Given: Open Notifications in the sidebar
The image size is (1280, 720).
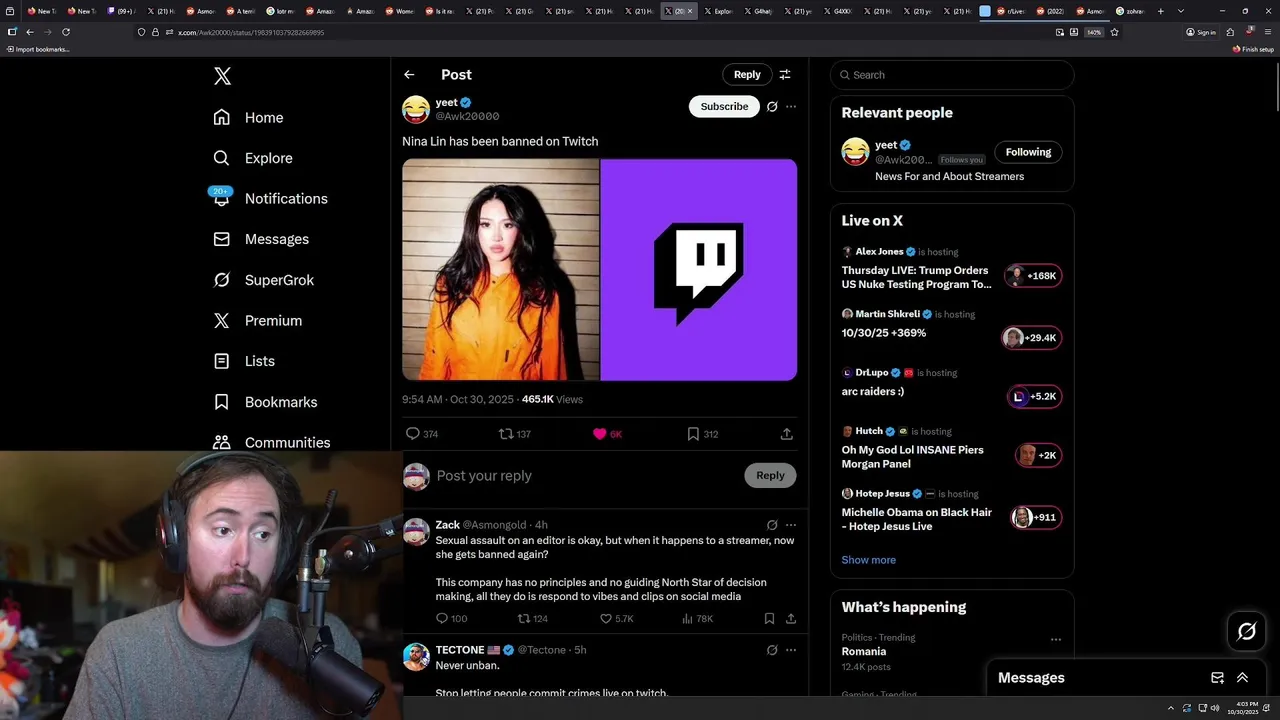Looking at the screenshot, I should point(270,198).
